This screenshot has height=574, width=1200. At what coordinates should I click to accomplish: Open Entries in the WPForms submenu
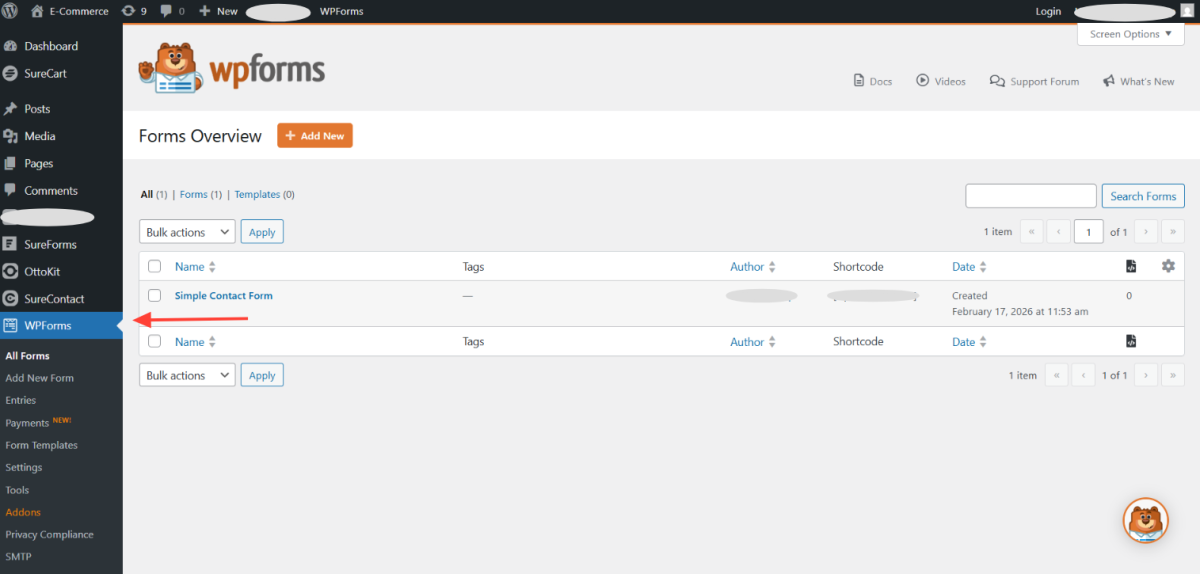(21, 400)
